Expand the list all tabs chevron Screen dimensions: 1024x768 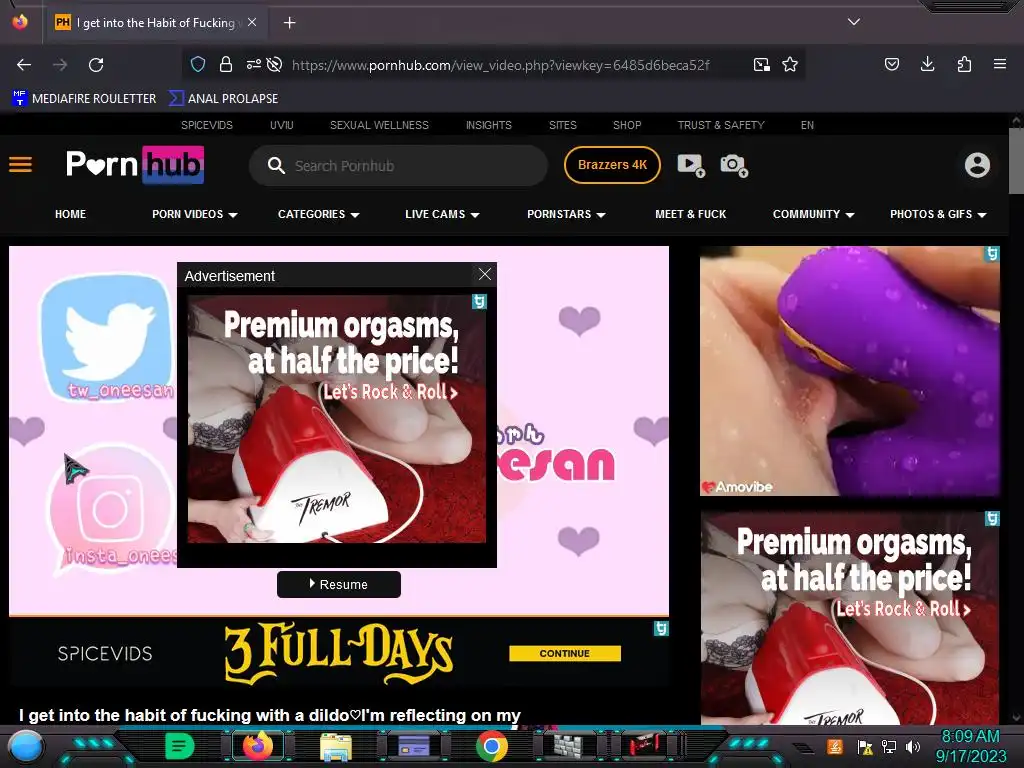click(854, 22)
